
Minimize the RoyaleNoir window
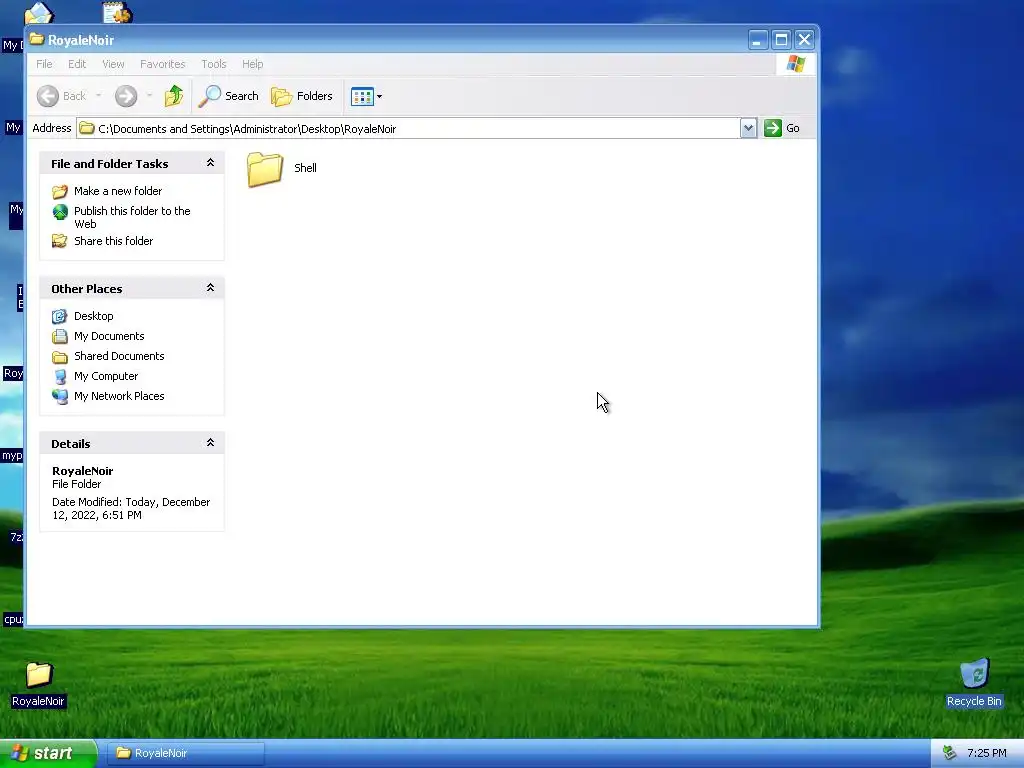[x=758, y=40]
